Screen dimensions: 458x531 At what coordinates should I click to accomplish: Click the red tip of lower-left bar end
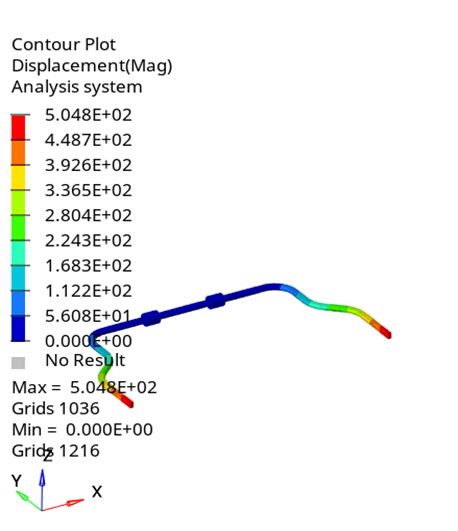[x=127, y=402]
